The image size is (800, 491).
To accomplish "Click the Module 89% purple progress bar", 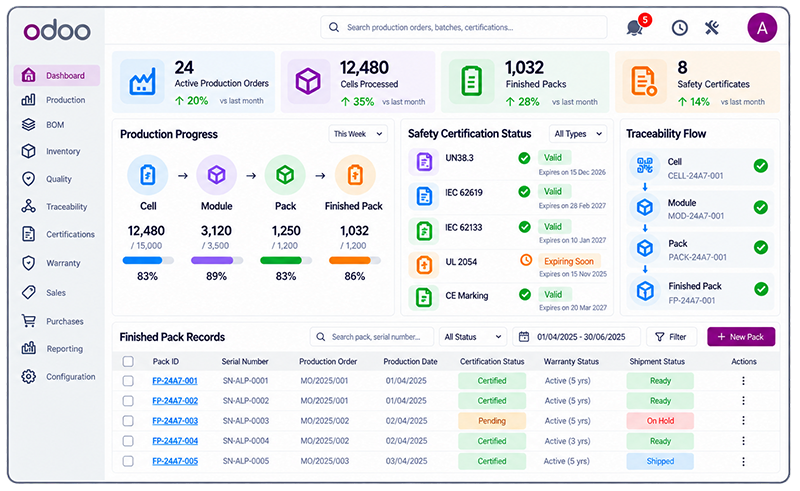I will pyautogui.click(x=216, y=260).
